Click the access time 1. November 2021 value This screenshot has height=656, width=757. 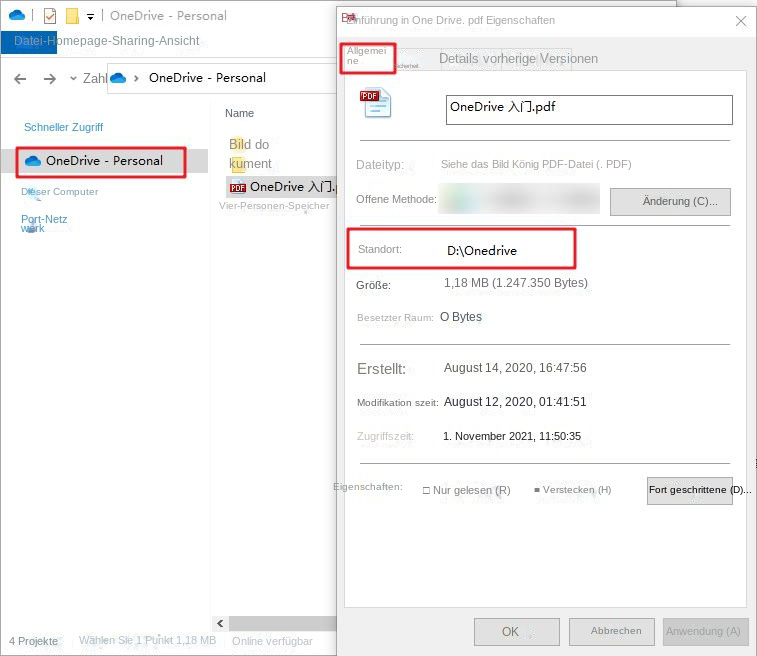pyautogui.click(x=512, y=436)
